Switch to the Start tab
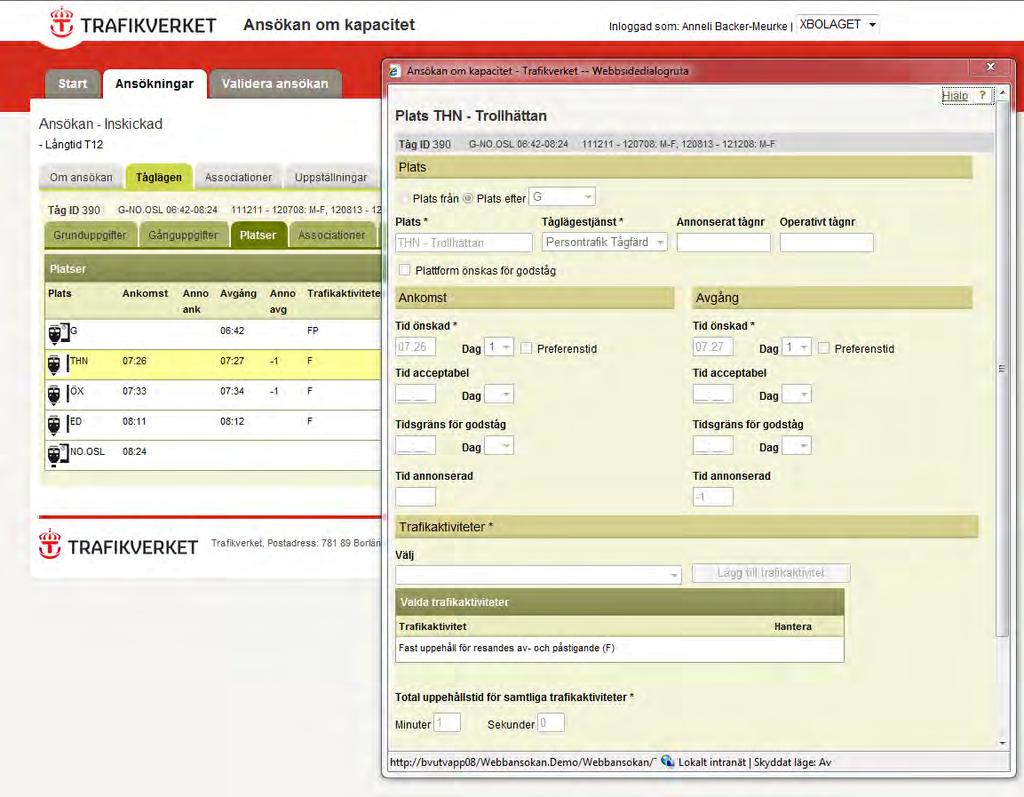 point(72,84)
